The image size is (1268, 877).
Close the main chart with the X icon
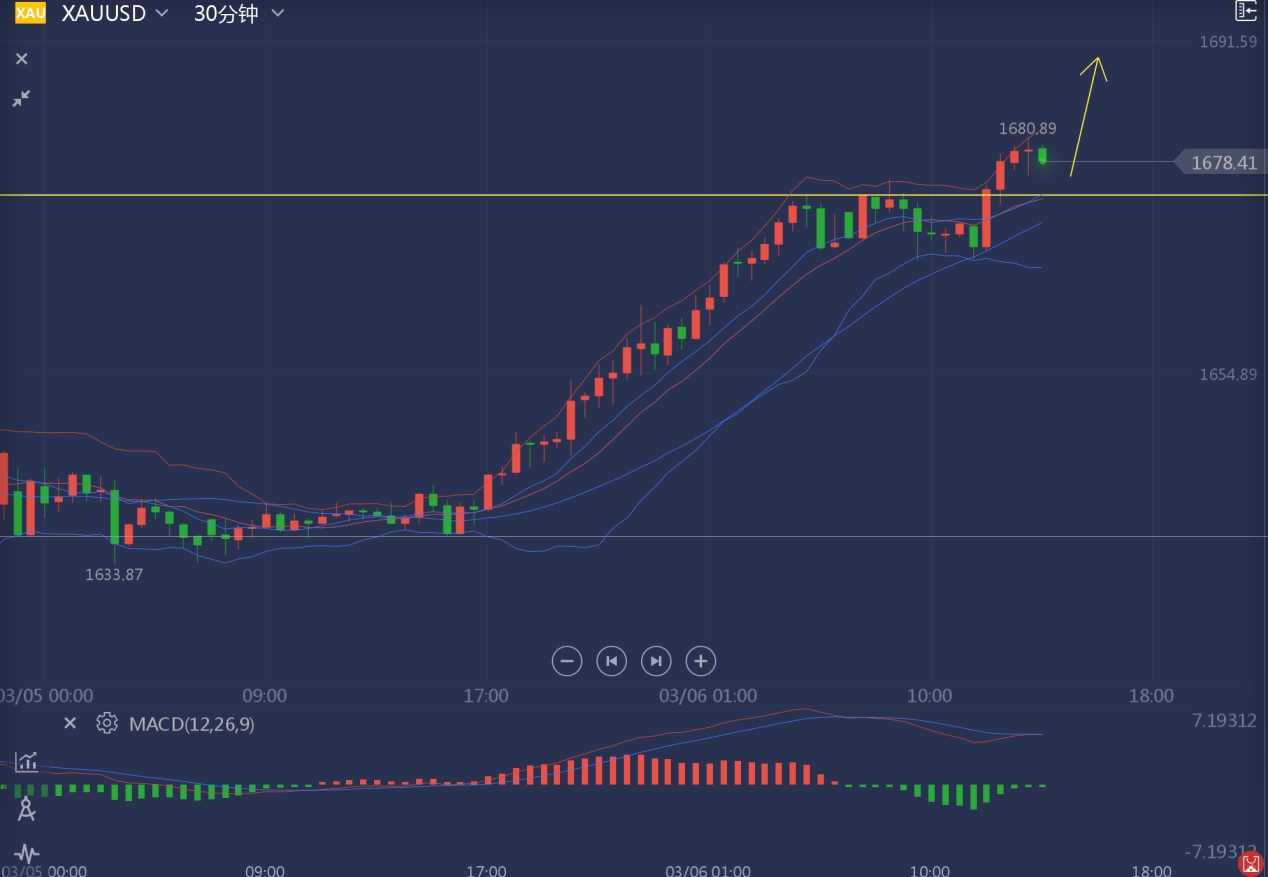(x=22, y=59)
